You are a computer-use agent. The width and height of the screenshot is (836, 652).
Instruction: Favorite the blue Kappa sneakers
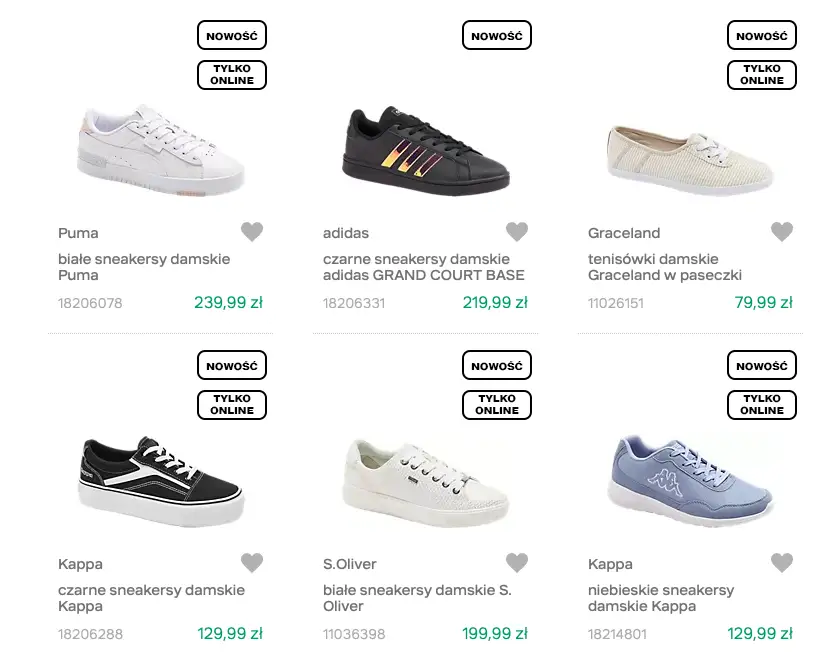point(782,563)
